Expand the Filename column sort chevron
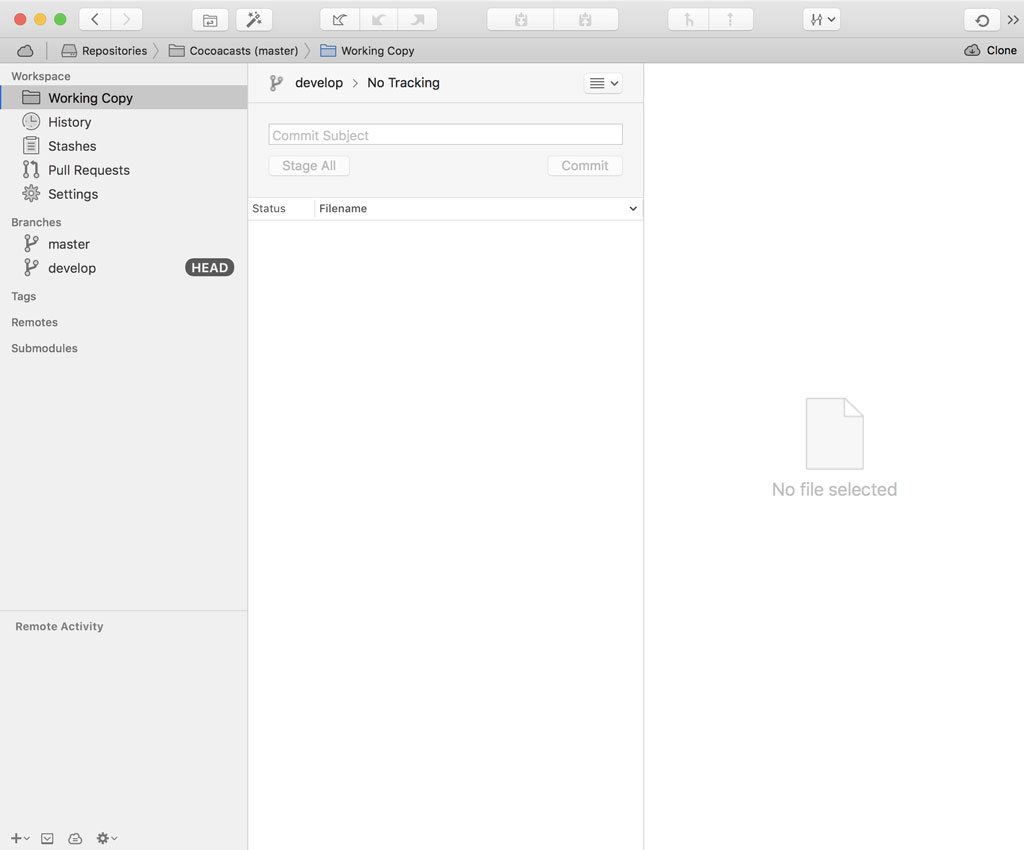Screen dimensions: 1024x850 coord(632,209)
